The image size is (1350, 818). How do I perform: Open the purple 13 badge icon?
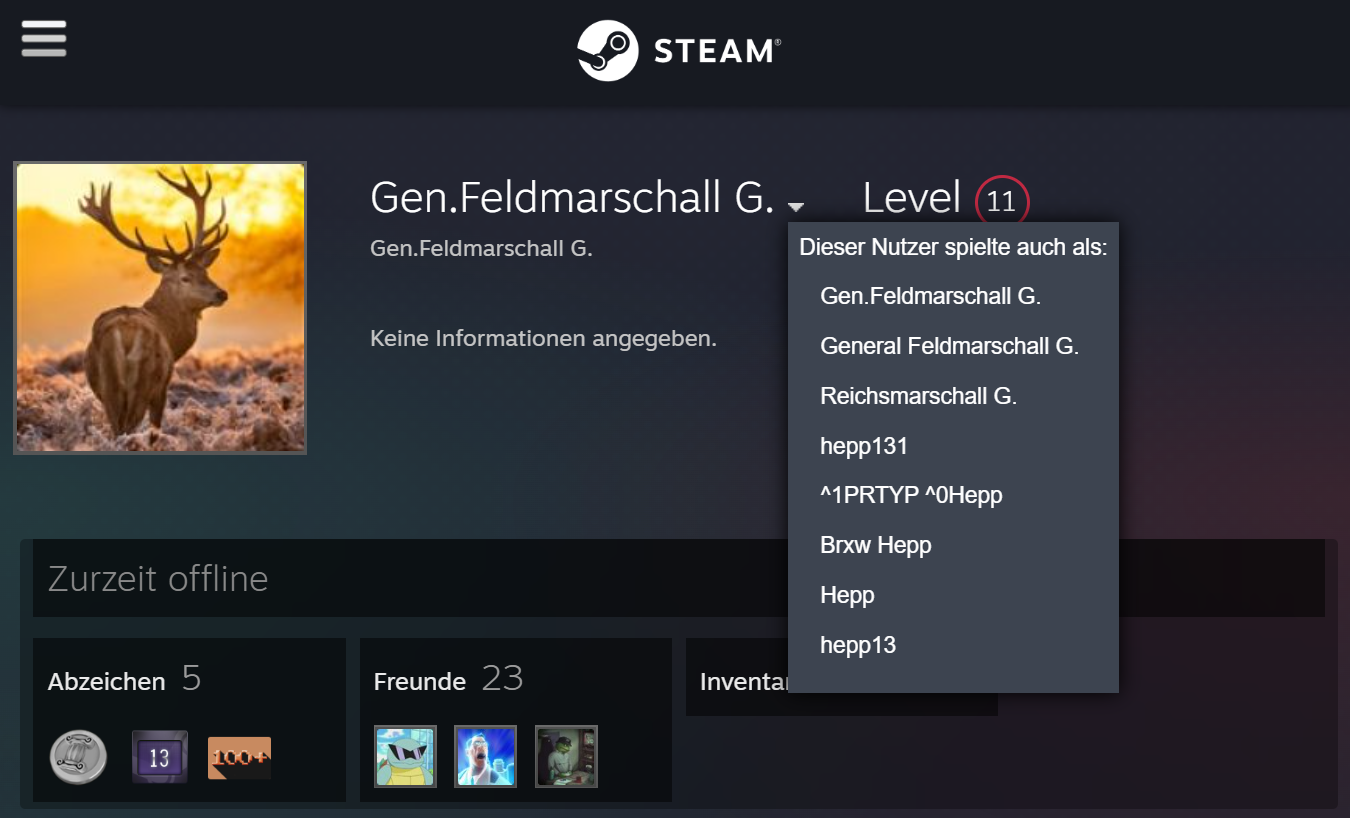[x=160, y=757]
